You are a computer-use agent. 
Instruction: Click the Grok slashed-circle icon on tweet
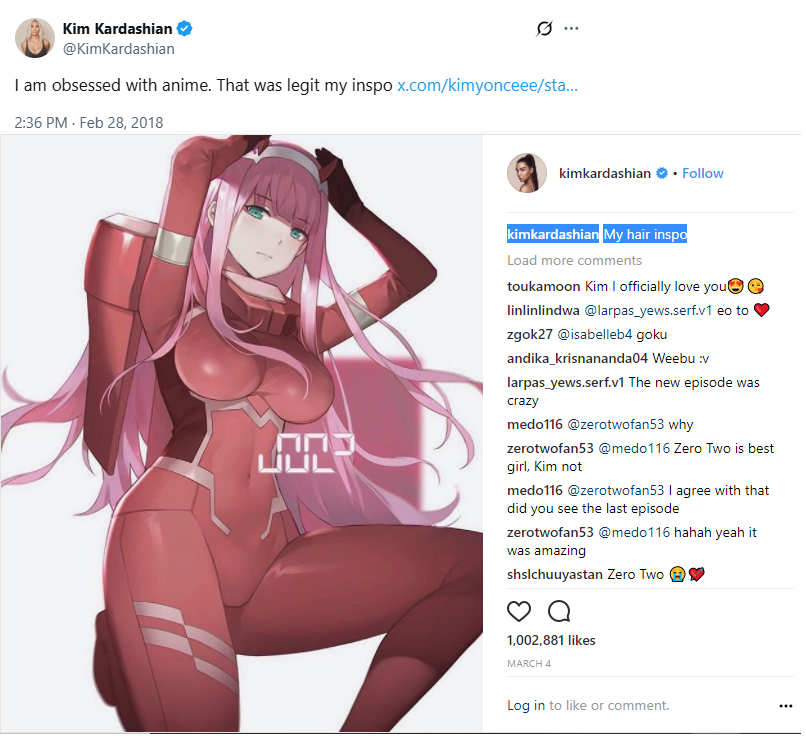click(544, 28)
